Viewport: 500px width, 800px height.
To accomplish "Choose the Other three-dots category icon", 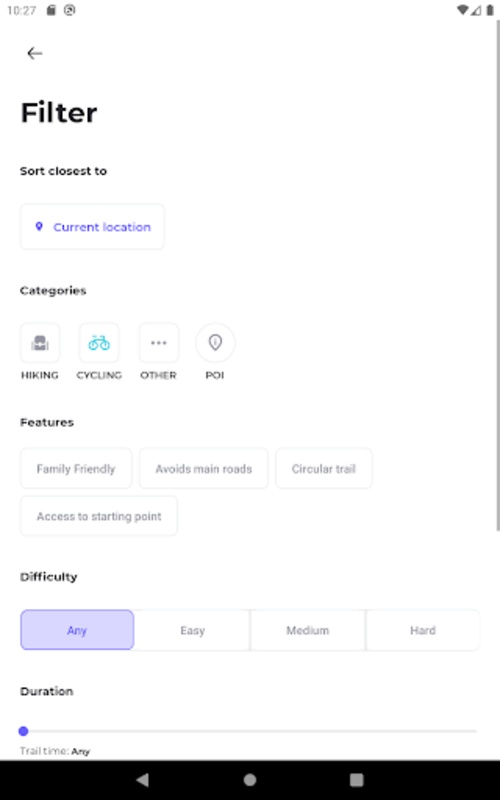I will pyautogui.click(x=159, y=343).
